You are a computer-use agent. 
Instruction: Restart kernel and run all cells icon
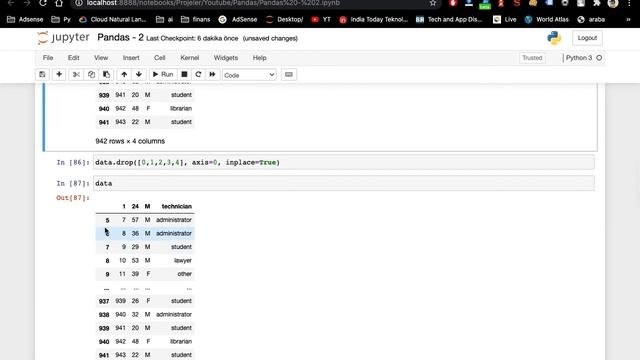pyautogui.click(x=212, y=75)
